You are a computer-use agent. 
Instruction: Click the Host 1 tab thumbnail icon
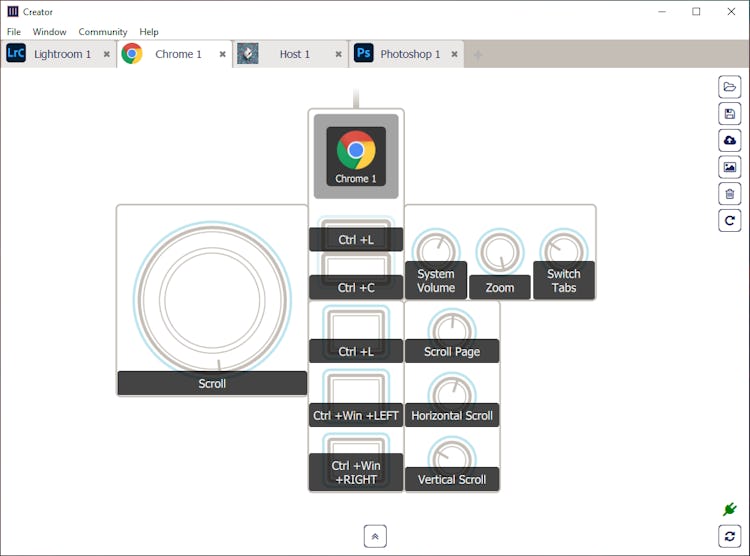click(248, 54)
